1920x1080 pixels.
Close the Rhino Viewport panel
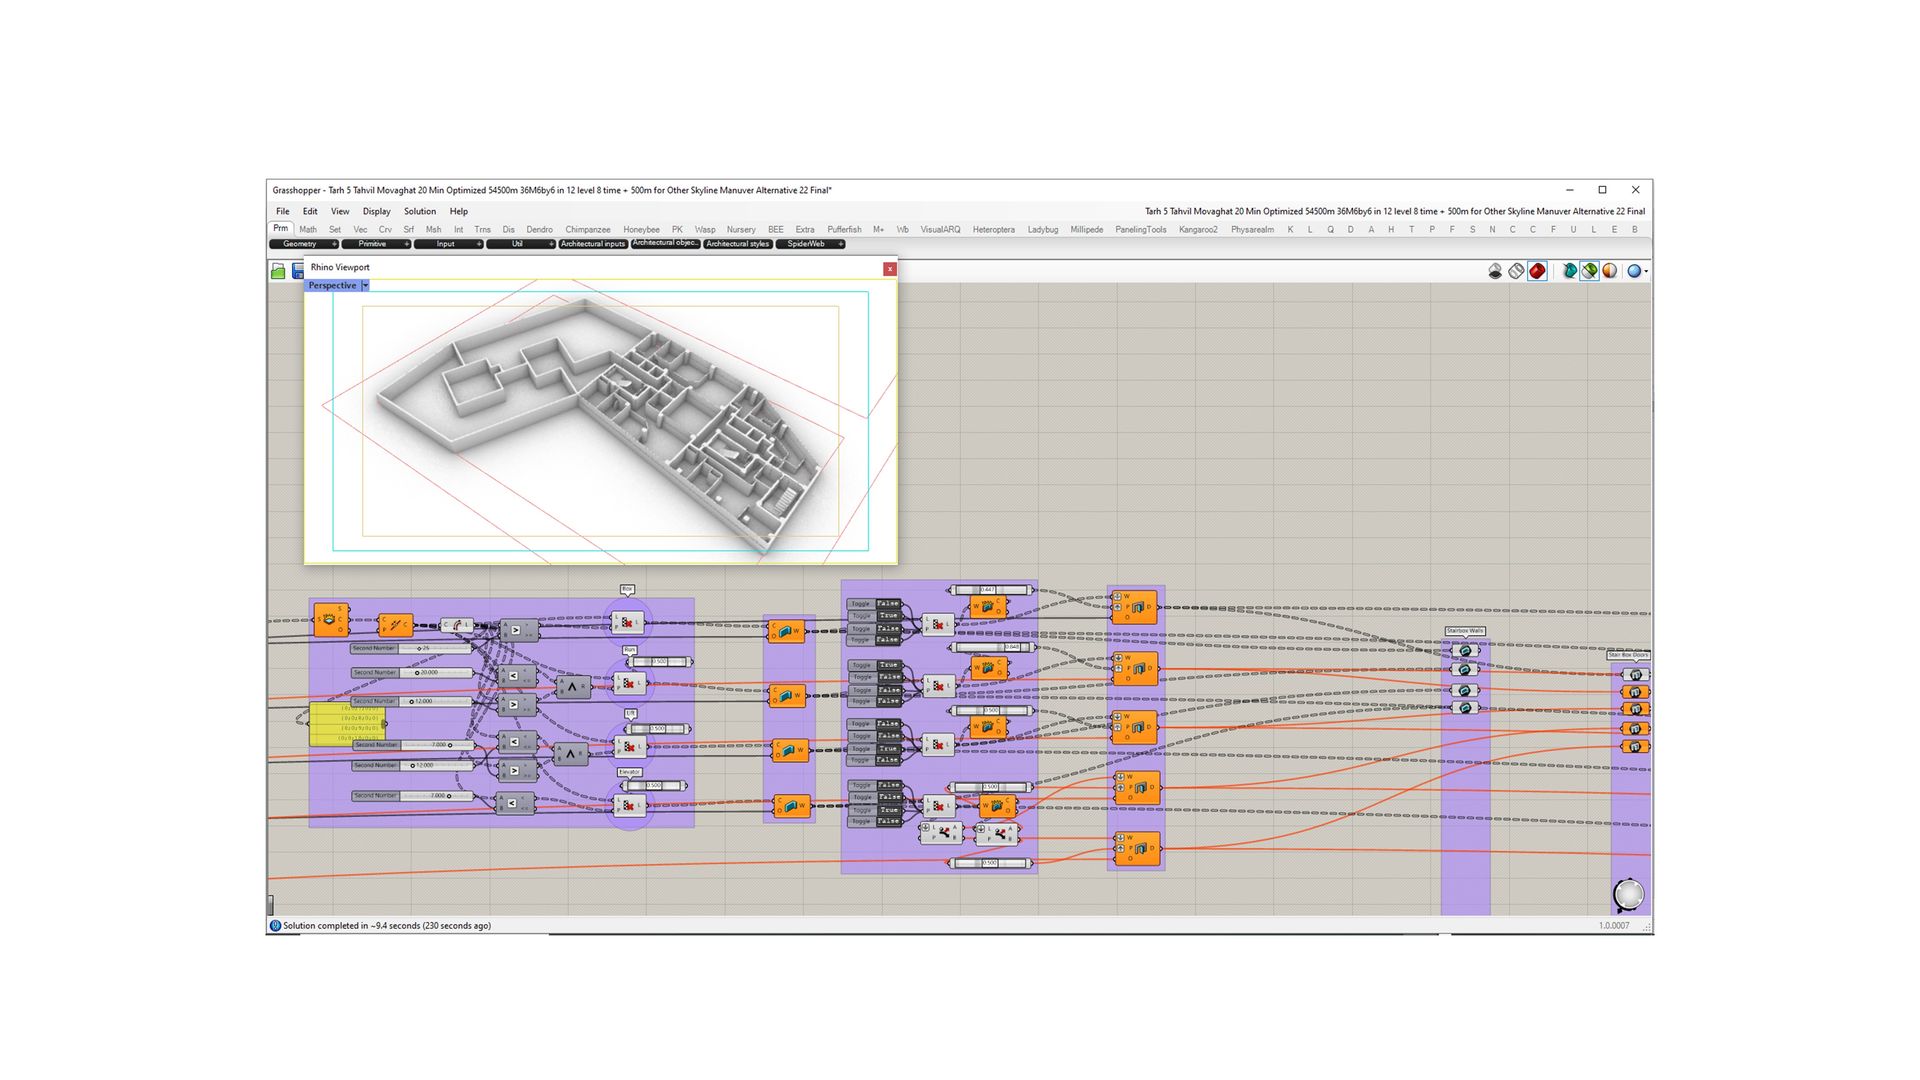click(889, 268)
